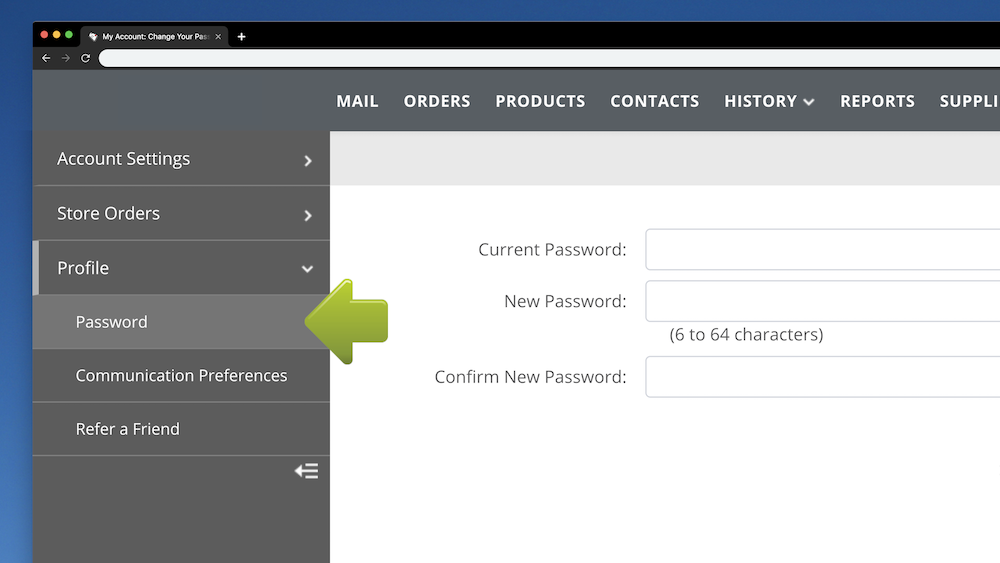This screenshot has width=1000, height=563.
Task: Click the Confirm New Password field
Action: click(x=823, y=377)
